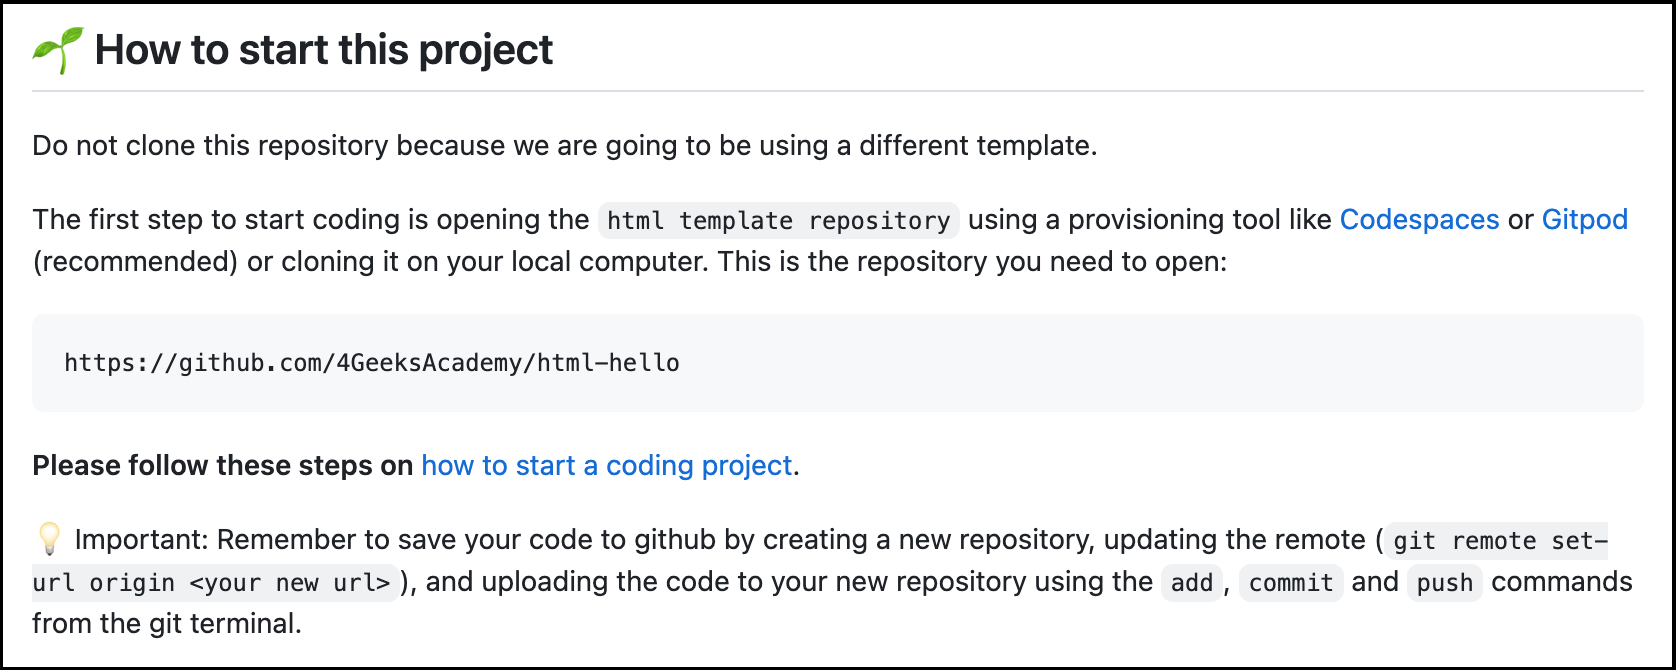Click the bold 'Please follow these steps on' text
Screen dimensions: 1676x670
pos(222,466)
